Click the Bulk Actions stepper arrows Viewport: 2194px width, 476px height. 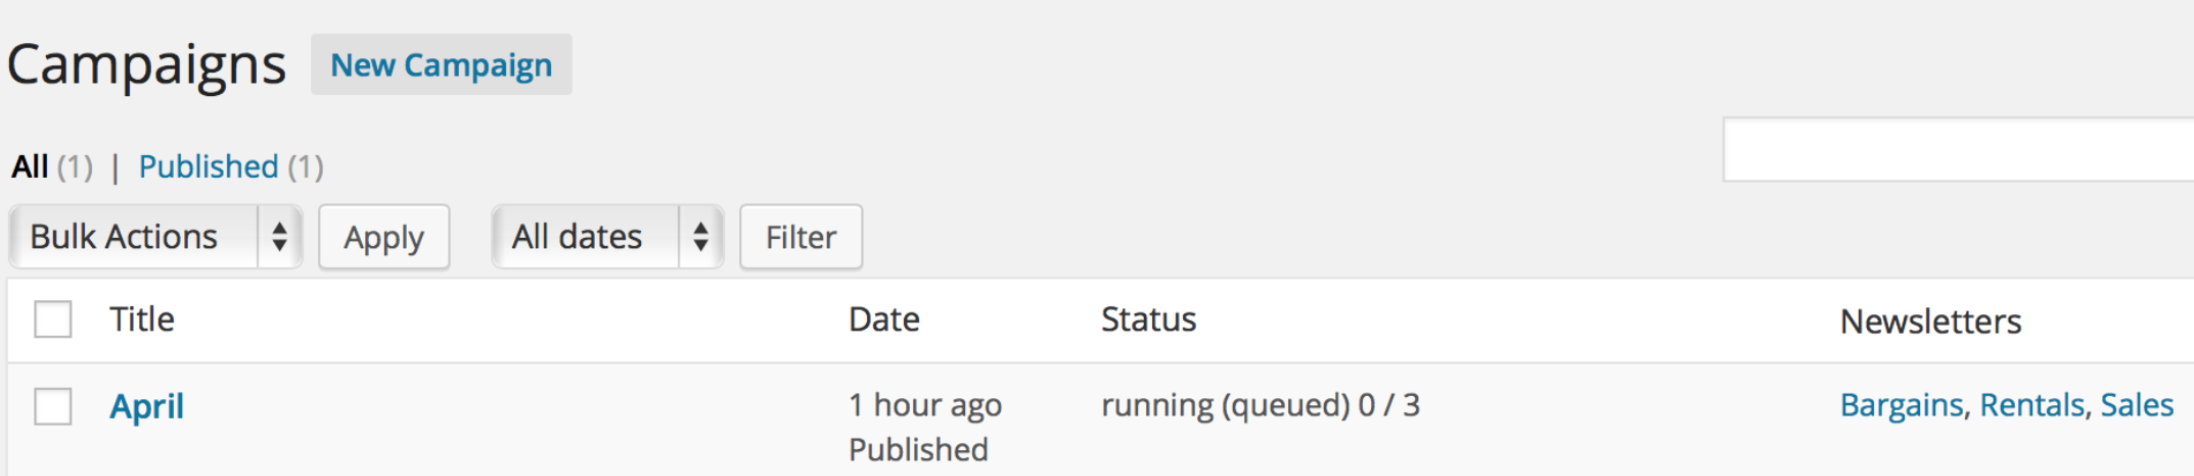280,237
